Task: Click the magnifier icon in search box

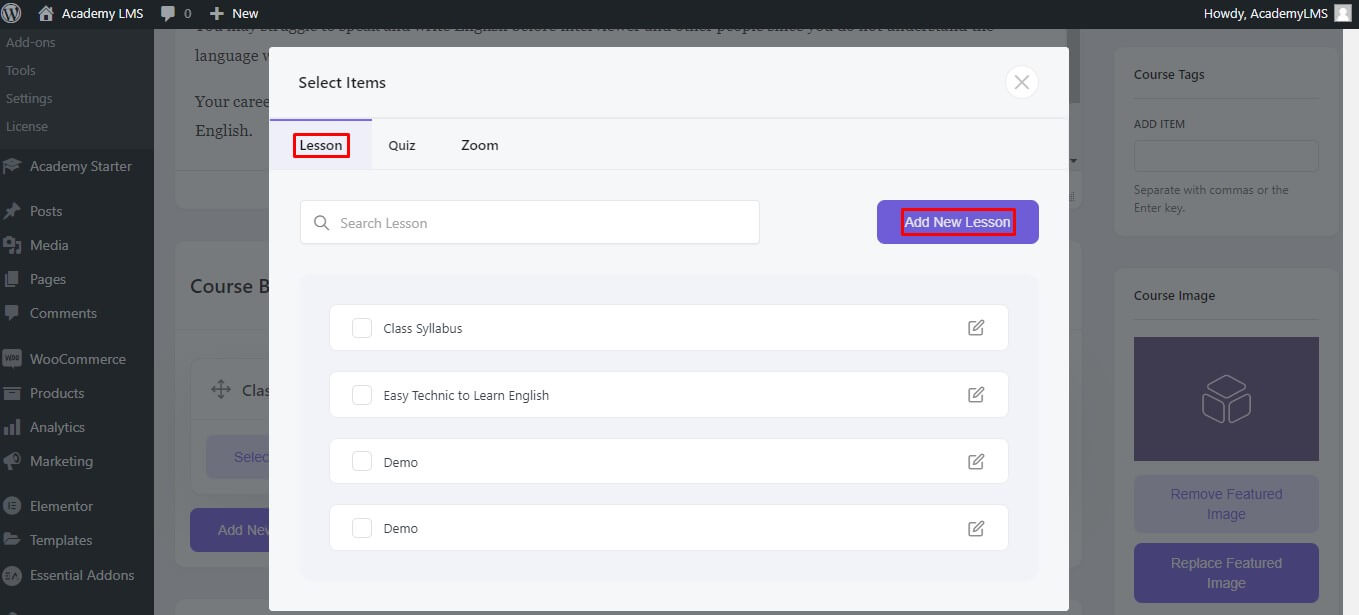Action: click(x=321, y=223)
